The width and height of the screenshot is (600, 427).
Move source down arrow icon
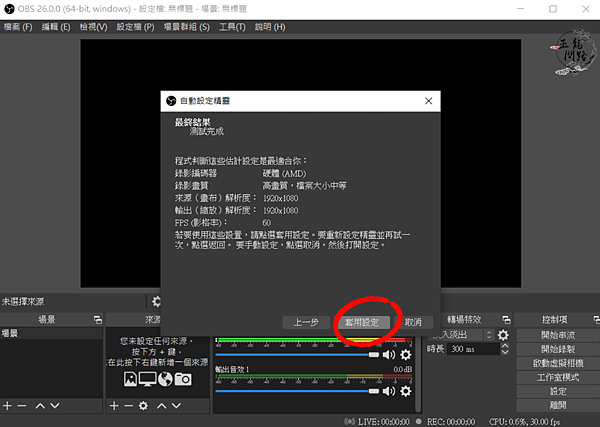click(x=176, y=406)
